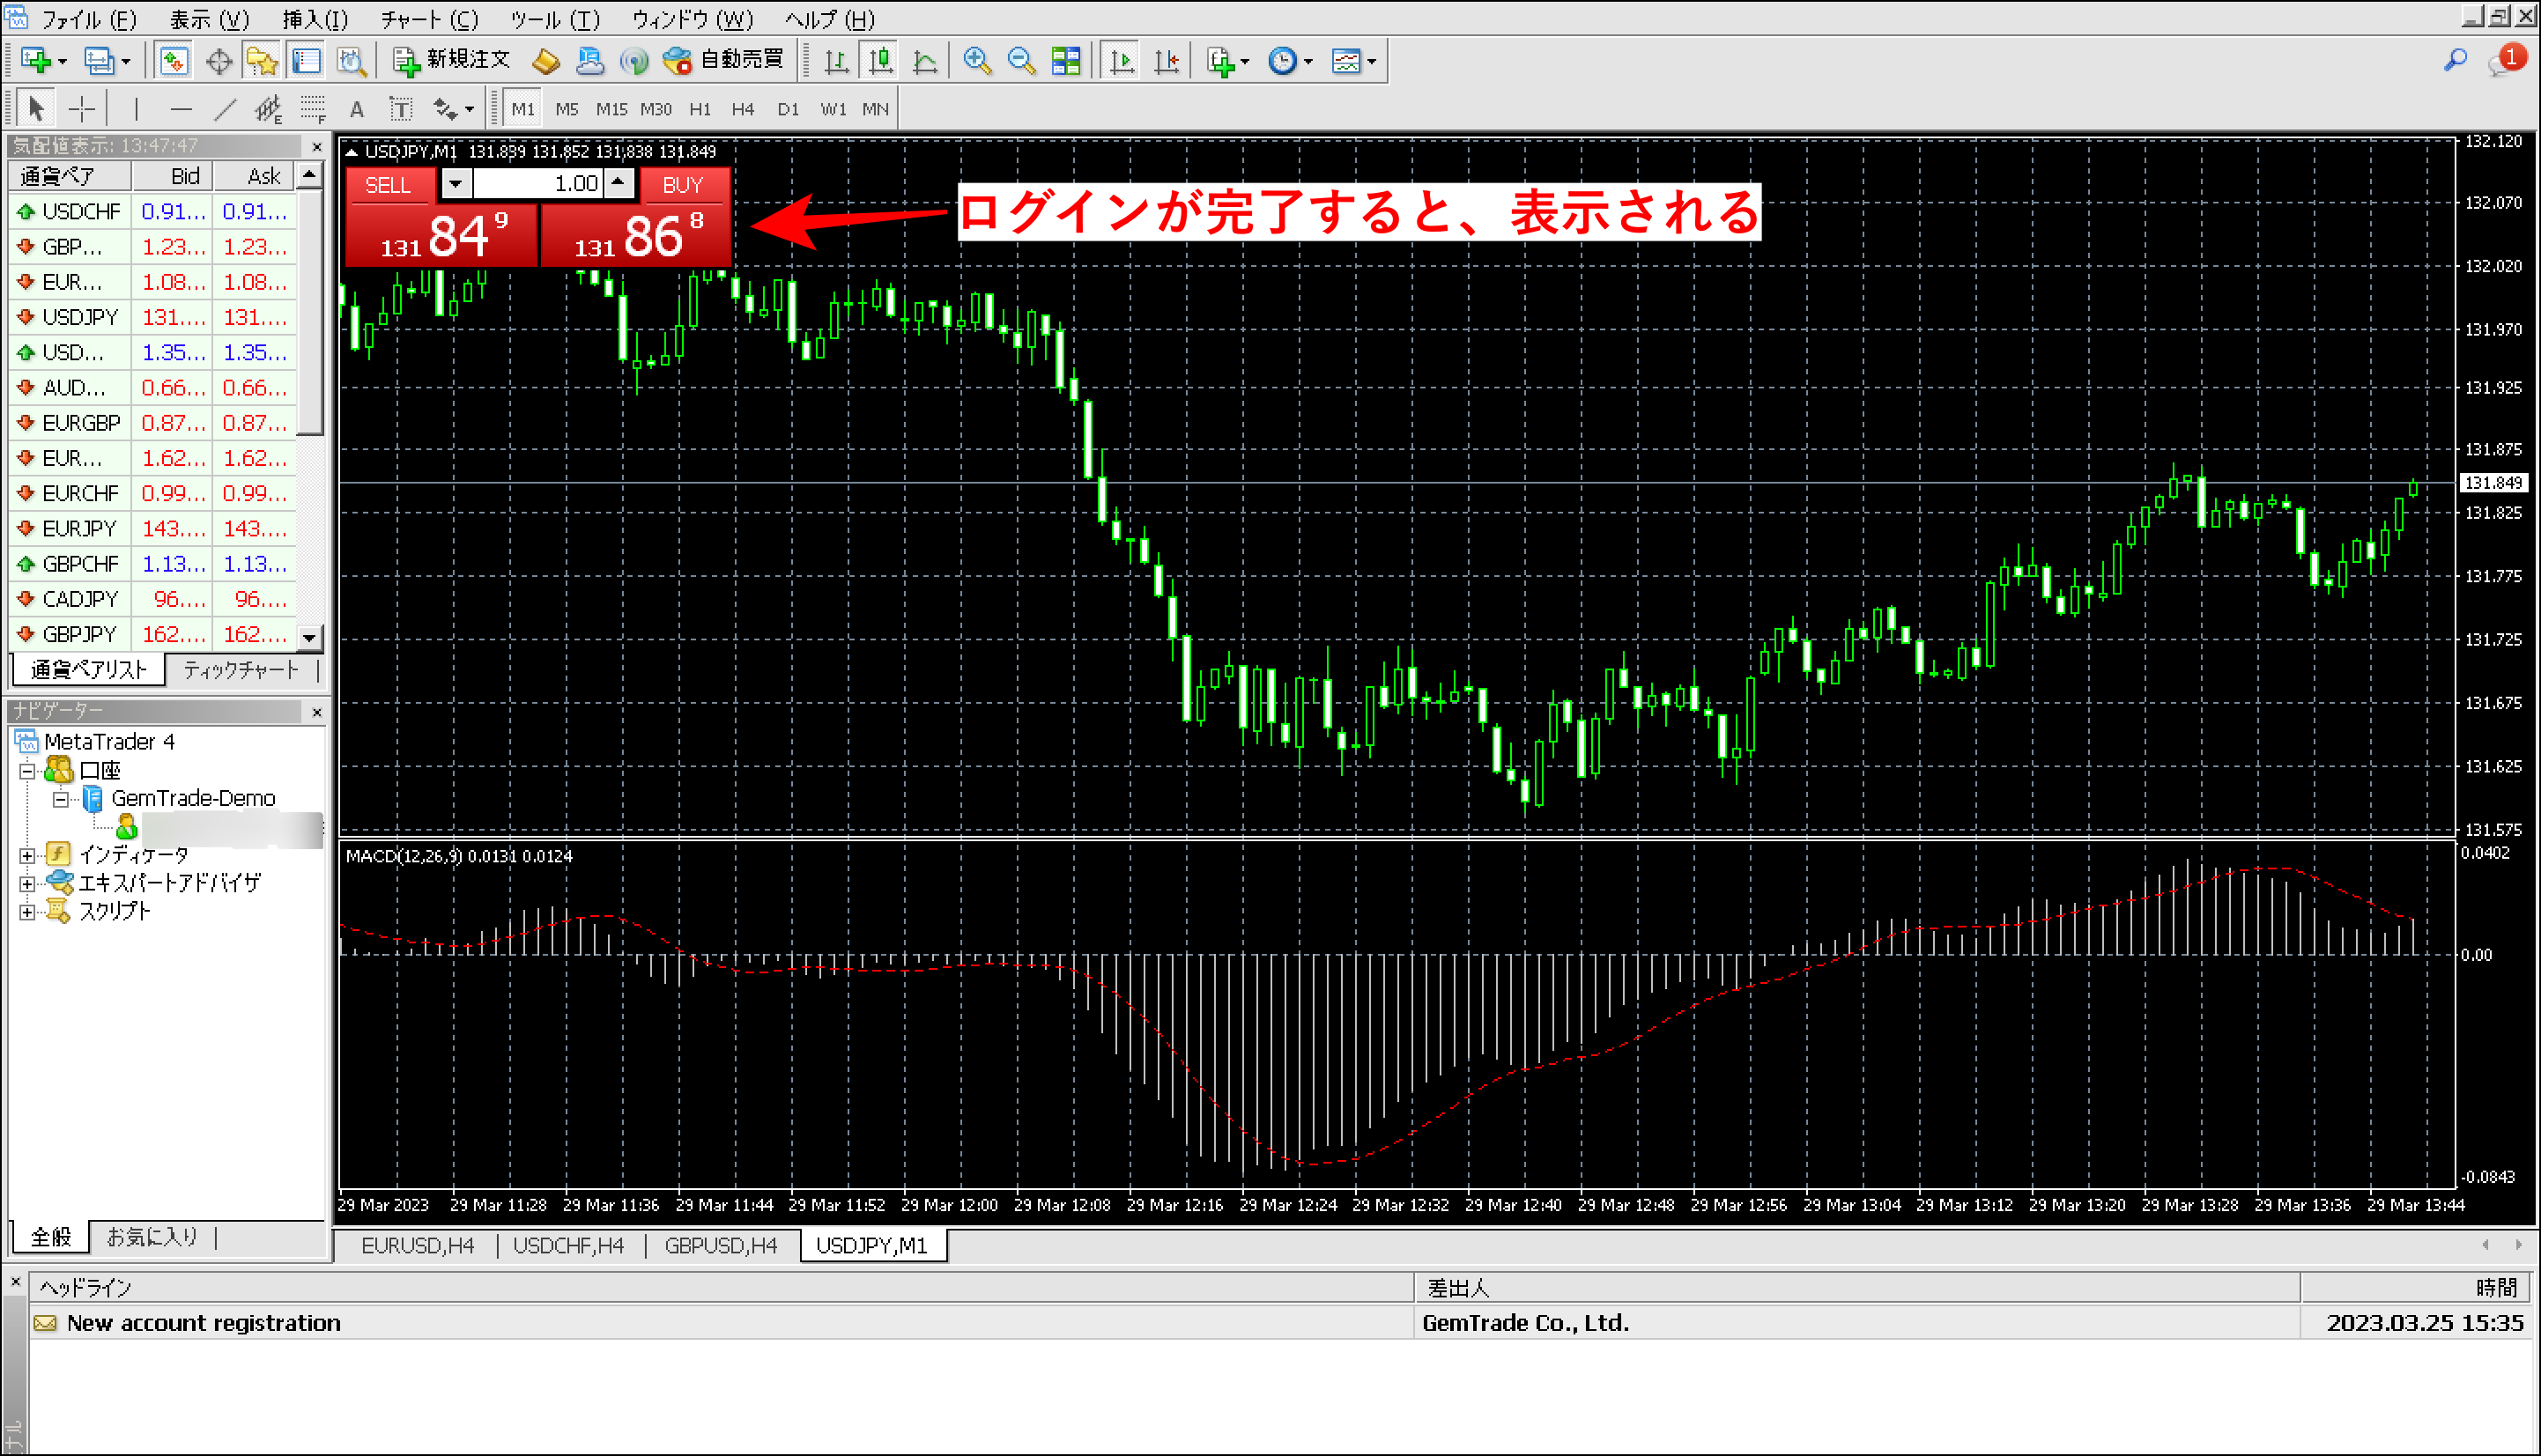Toggle chart shift icon
The height and width of the screenshot is (1456, 2541).
[1166, 61]
